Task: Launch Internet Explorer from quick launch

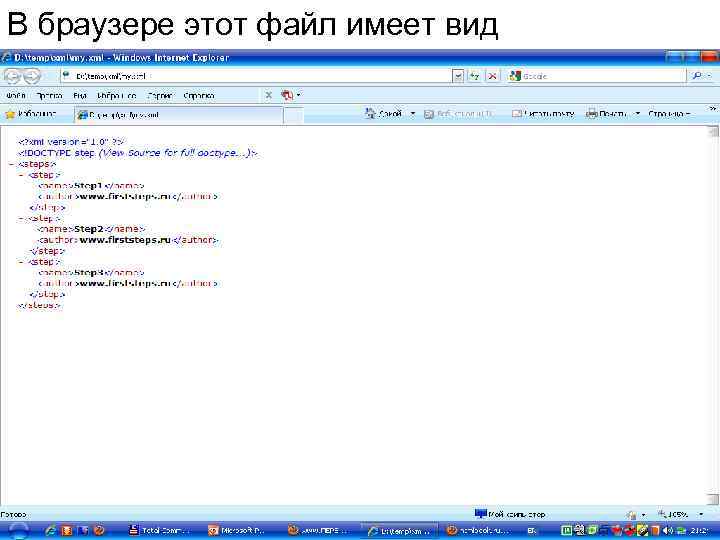Action: (x=51, y=531)
